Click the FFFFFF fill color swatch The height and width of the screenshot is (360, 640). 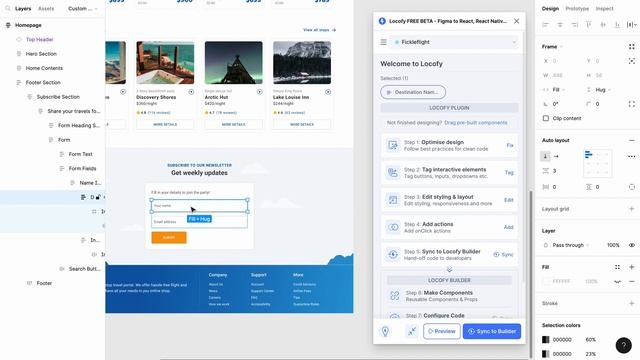(x=546, y=281)
